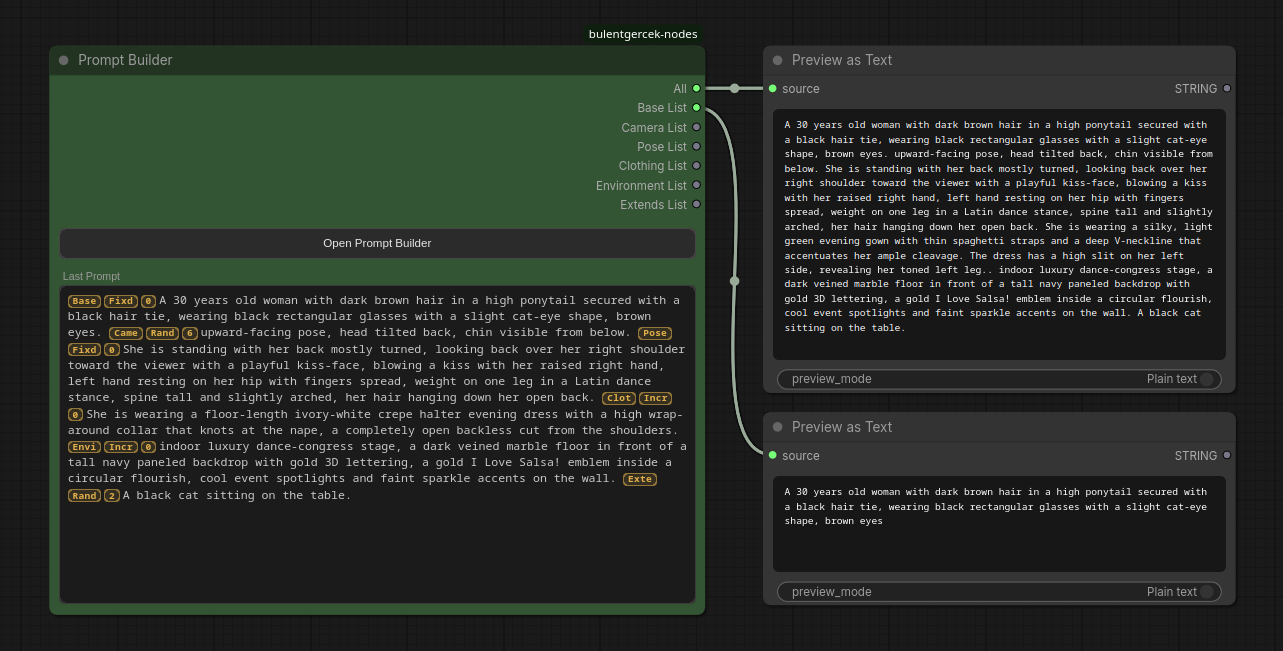The image size is (1283, 651).
Task: Click the short Base List preview text area
Action: [1000, 524]
